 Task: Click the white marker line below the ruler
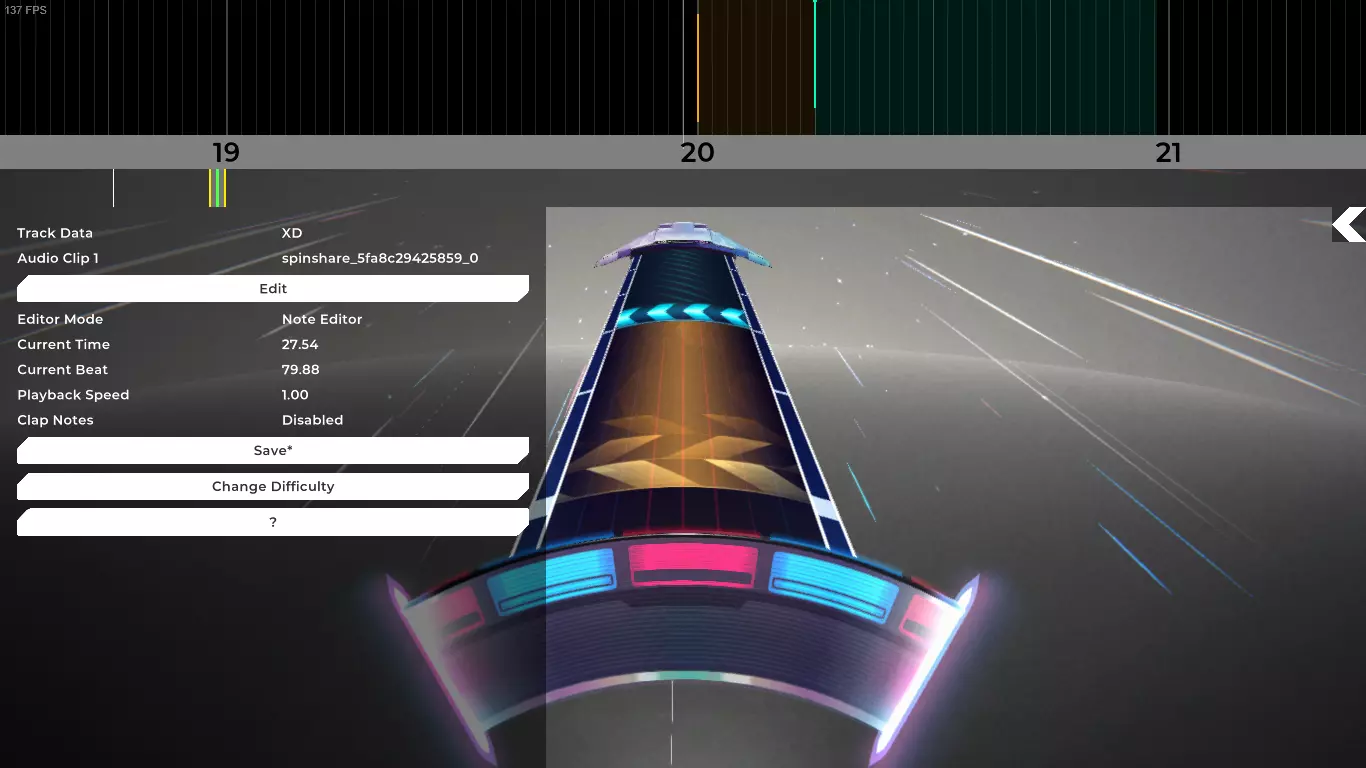113,188
